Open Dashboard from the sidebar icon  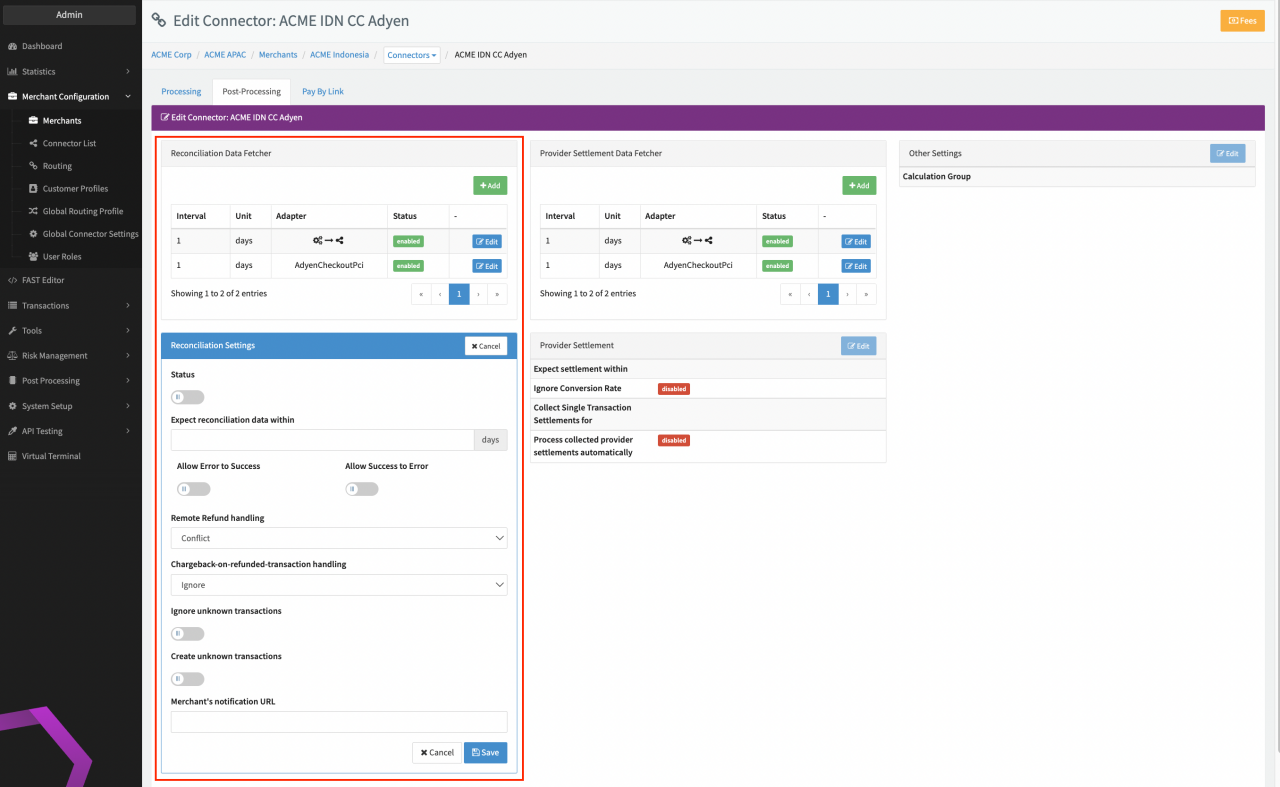click(12, 46)
